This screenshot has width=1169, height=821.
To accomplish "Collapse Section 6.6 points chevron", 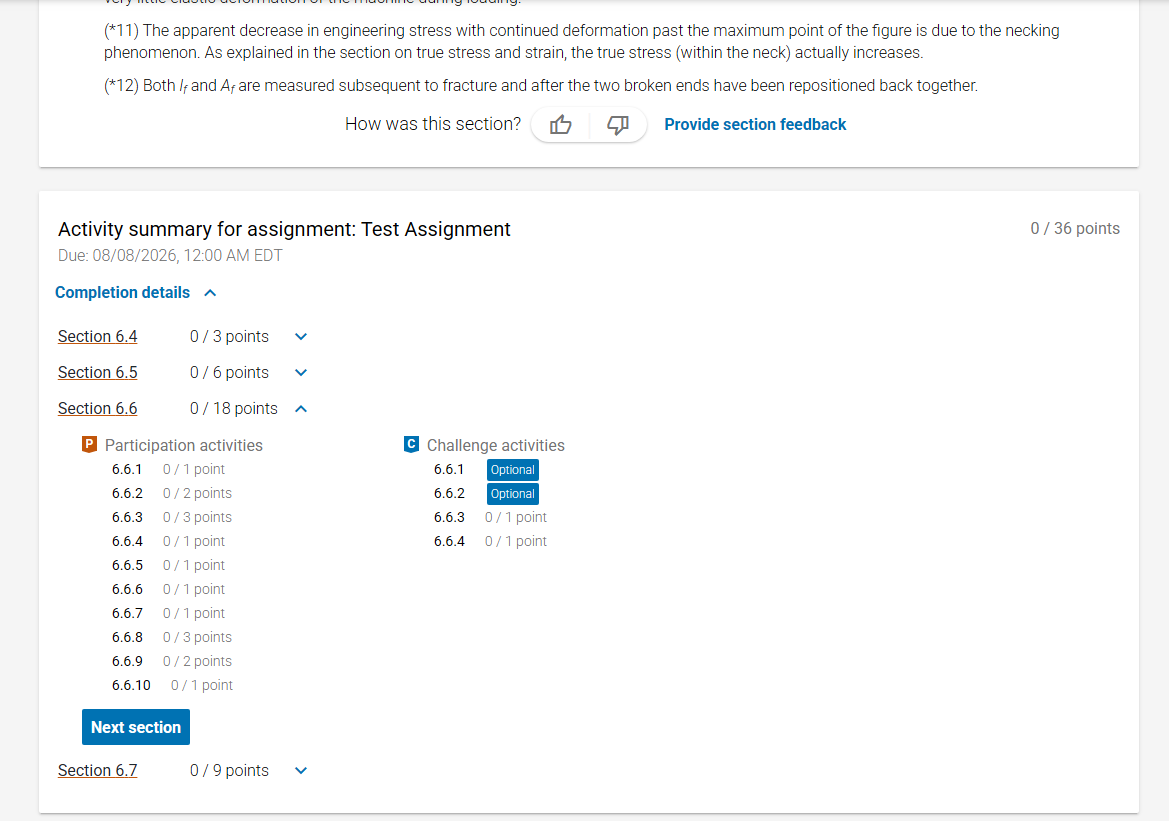I will tap(300, 409).
